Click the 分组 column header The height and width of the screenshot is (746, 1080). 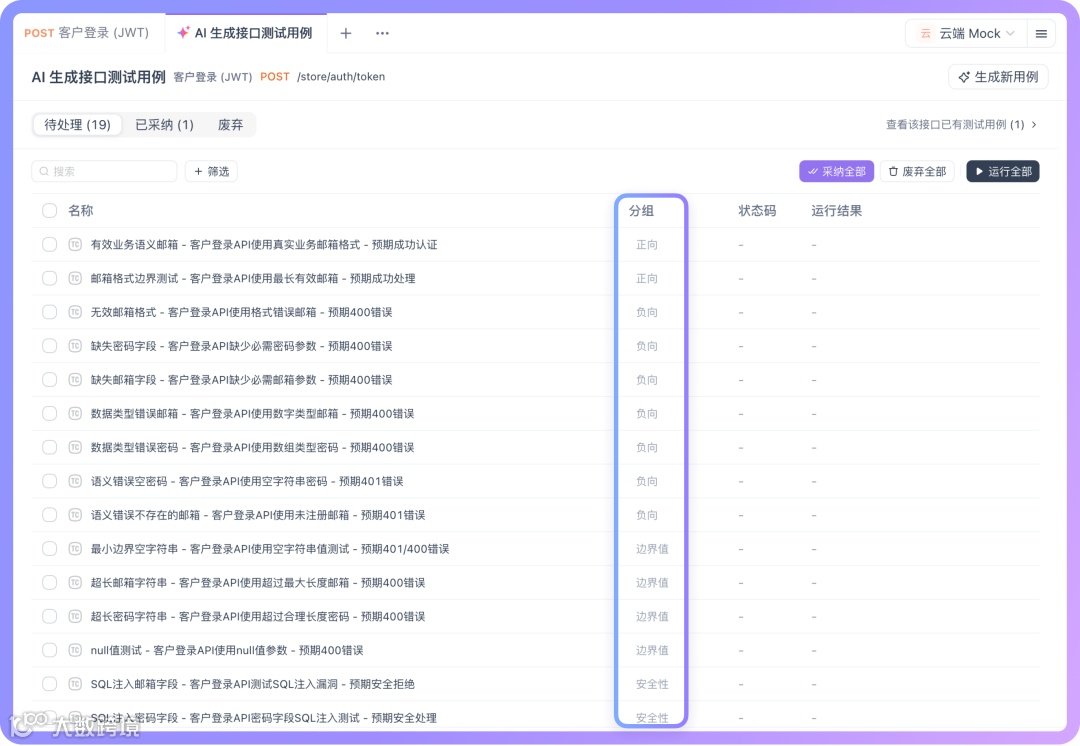click(641, 211)
